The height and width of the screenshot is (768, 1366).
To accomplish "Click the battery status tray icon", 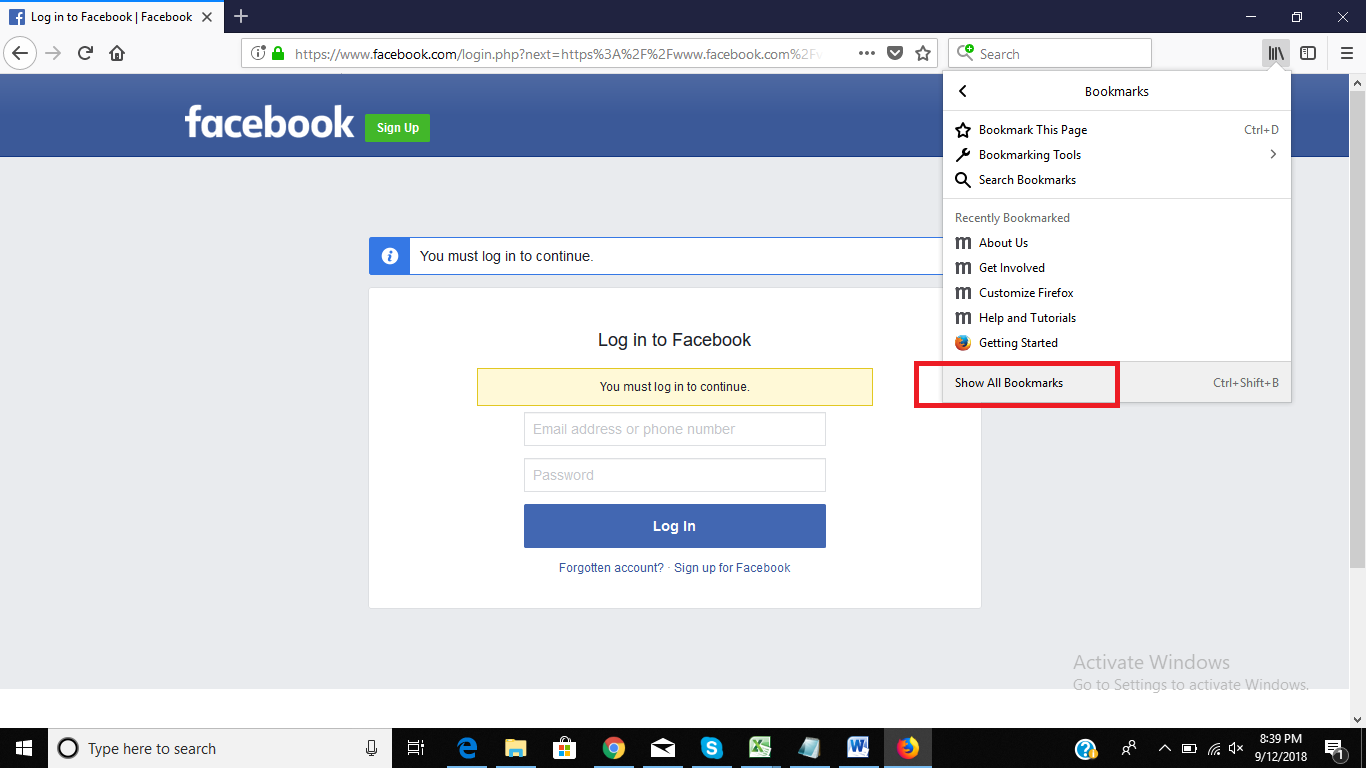I will click(x=1189, y=748).
